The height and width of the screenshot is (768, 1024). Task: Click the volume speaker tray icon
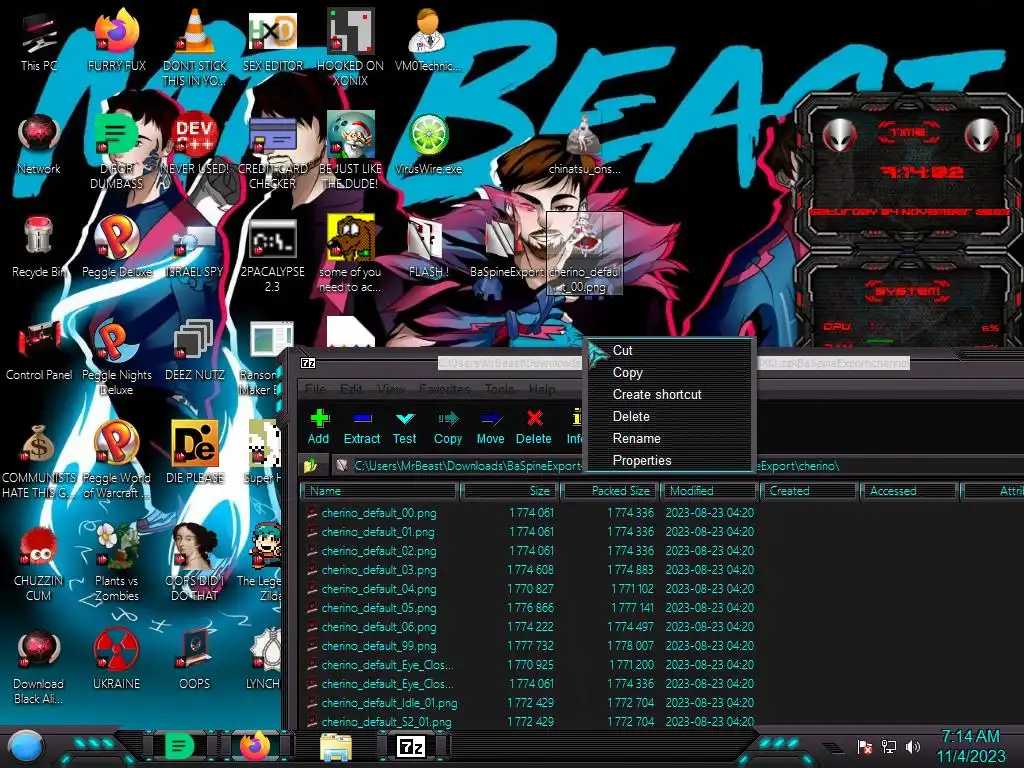pyautogui.click(x=912, y=746)
